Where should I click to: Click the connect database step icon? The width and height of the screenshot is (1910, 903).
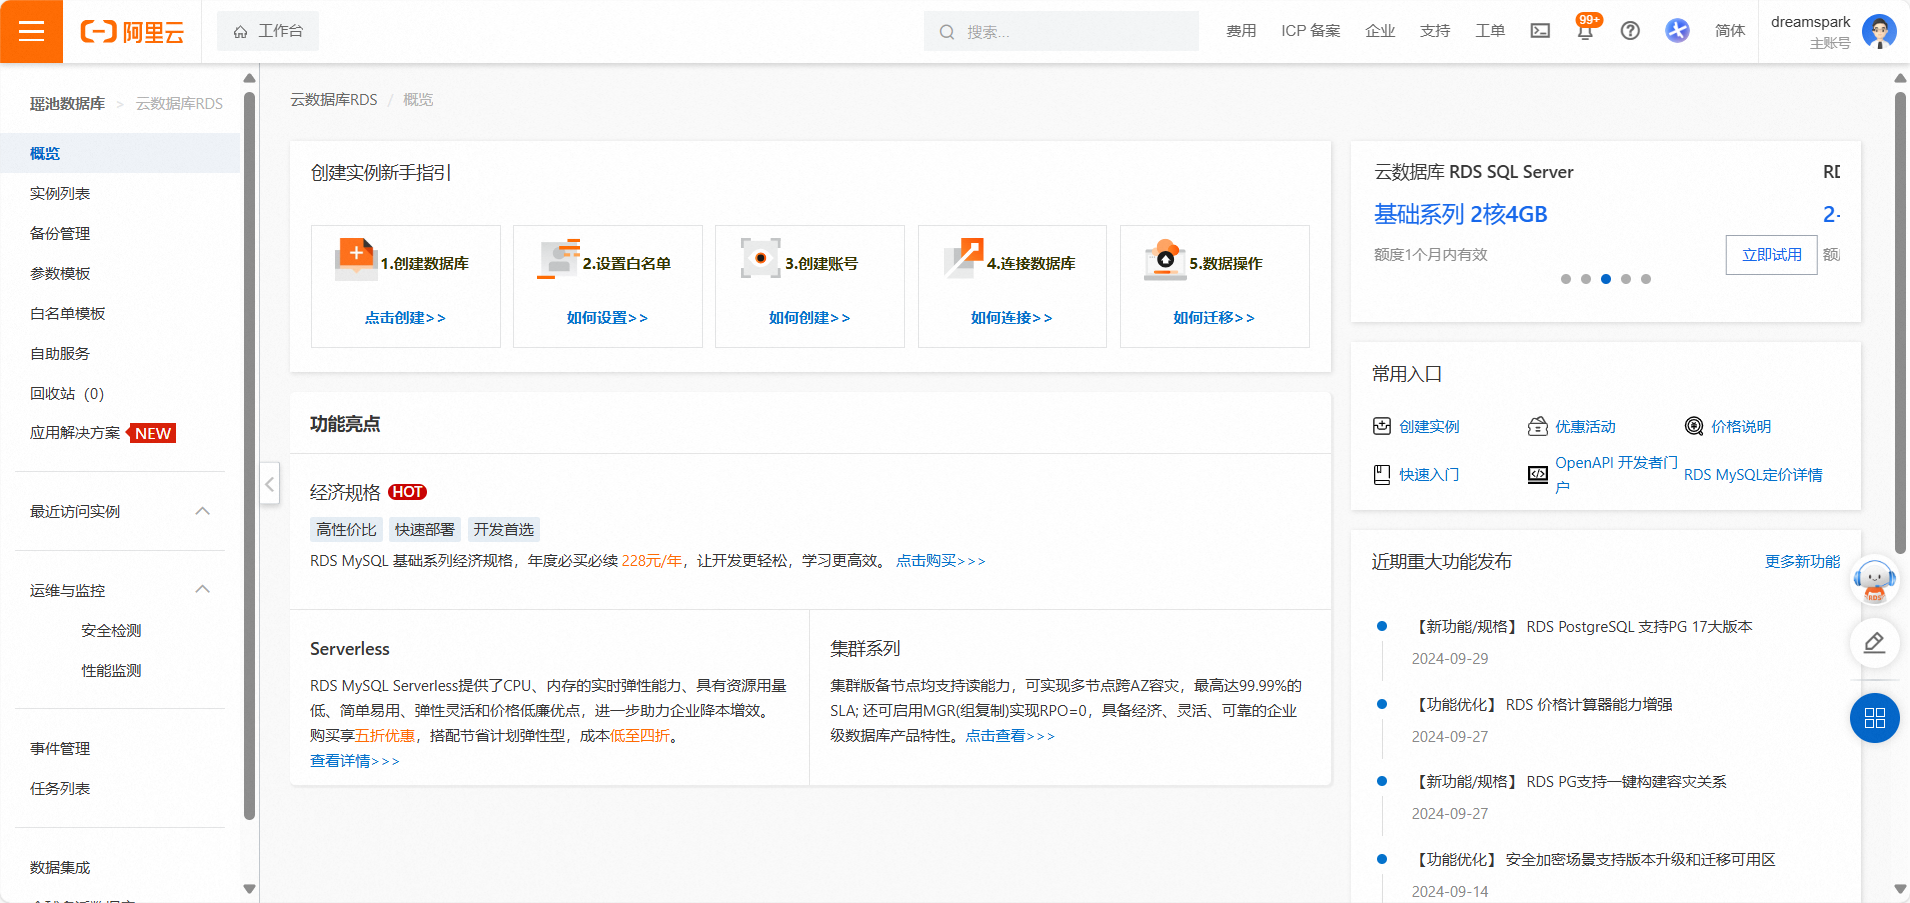pyautogui.click(x=963, y=258)
